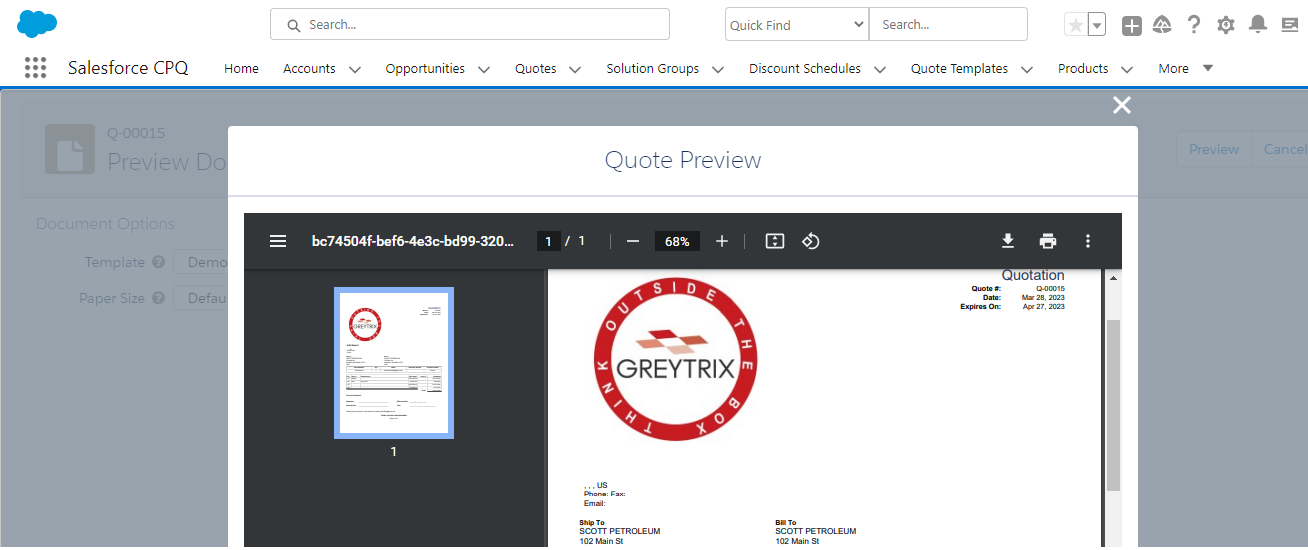Open the Discount Schedules tab

pos(805,68)
